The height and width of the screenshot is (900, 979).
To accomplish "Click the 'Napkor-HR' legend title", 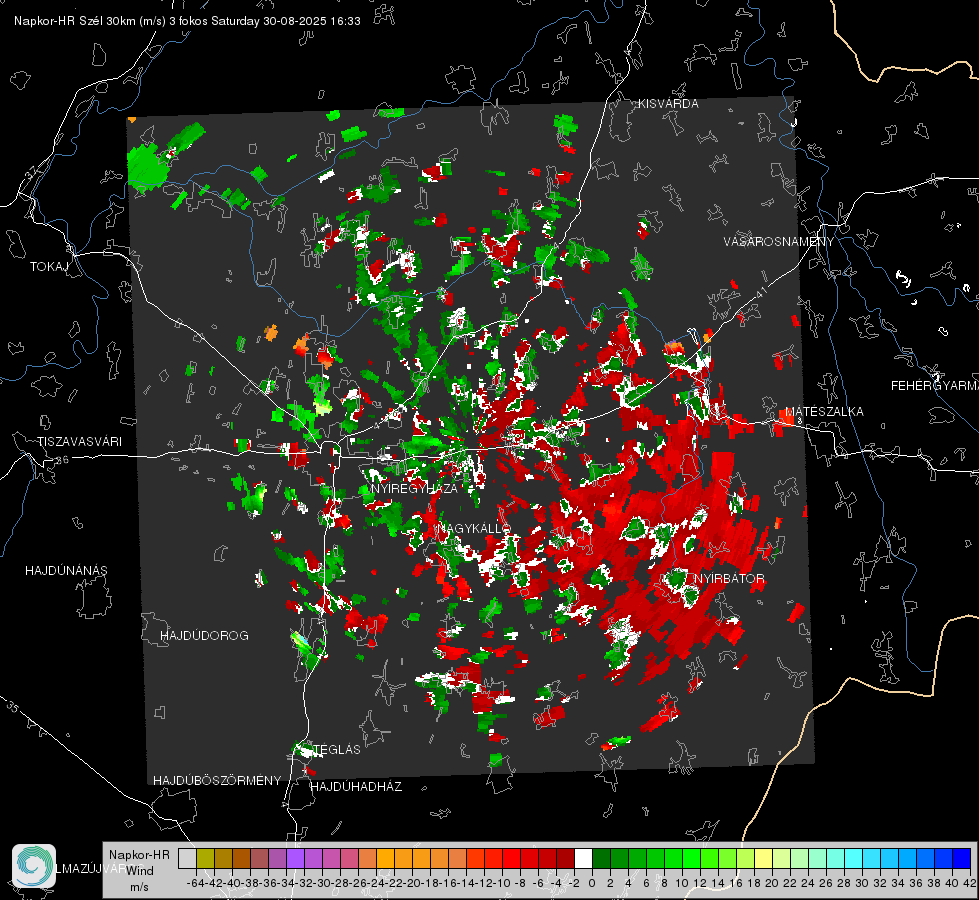I will point(139,855).
